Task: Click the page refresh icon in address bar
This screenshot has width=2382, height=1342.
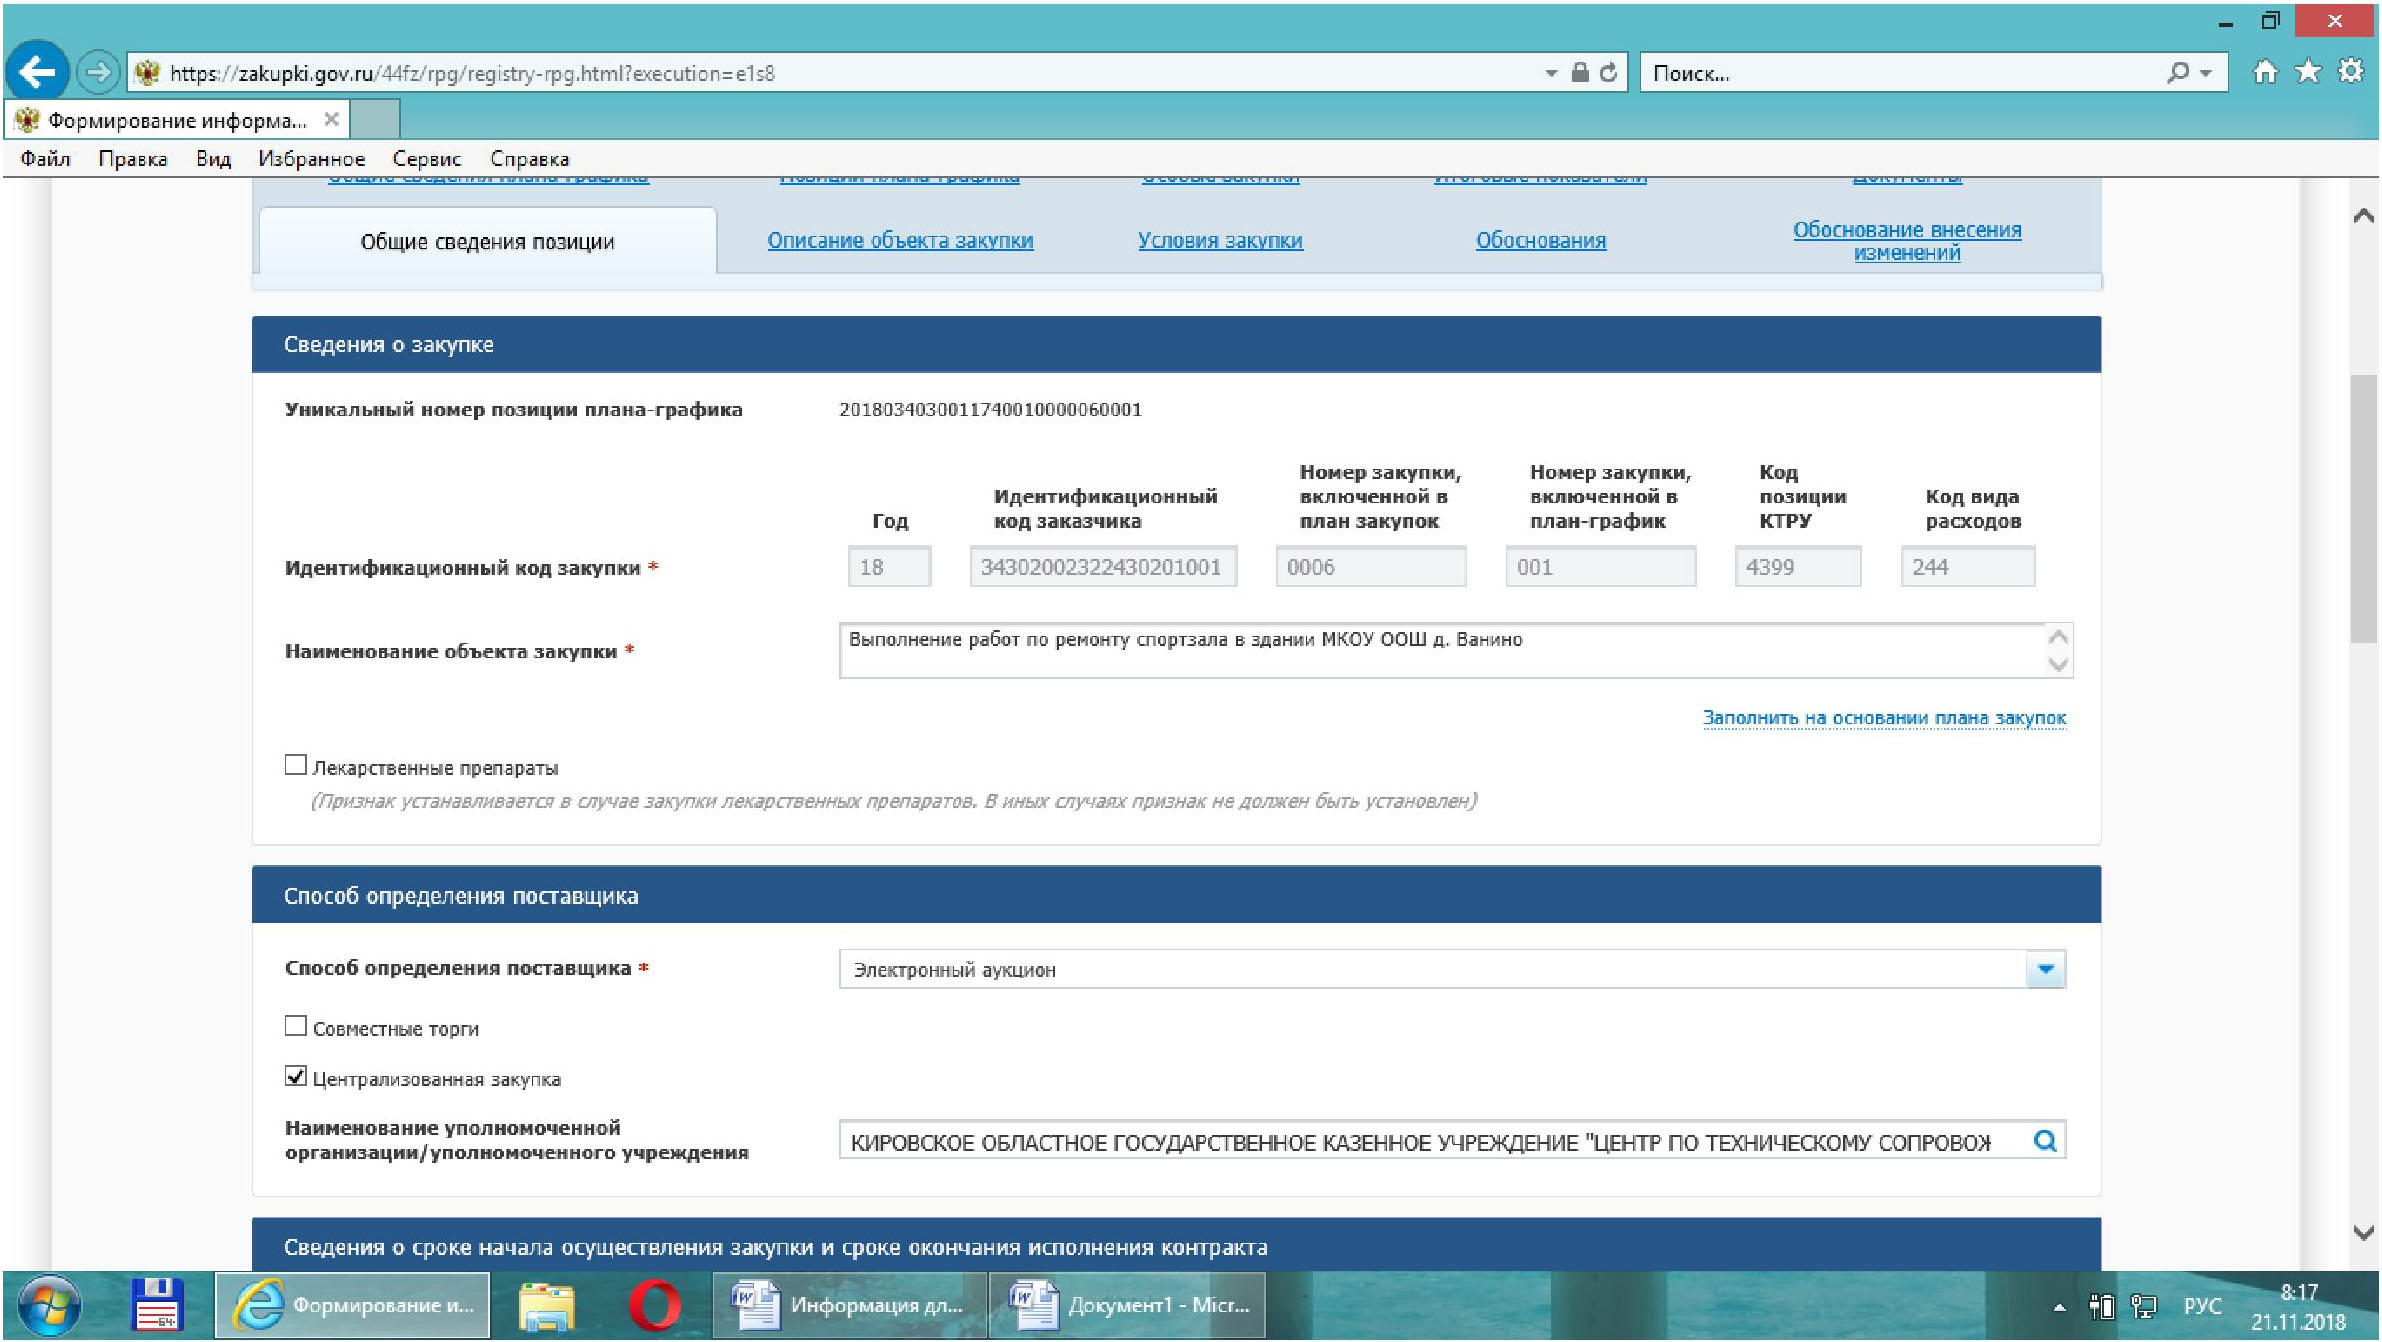Action: pos(1608,73)
